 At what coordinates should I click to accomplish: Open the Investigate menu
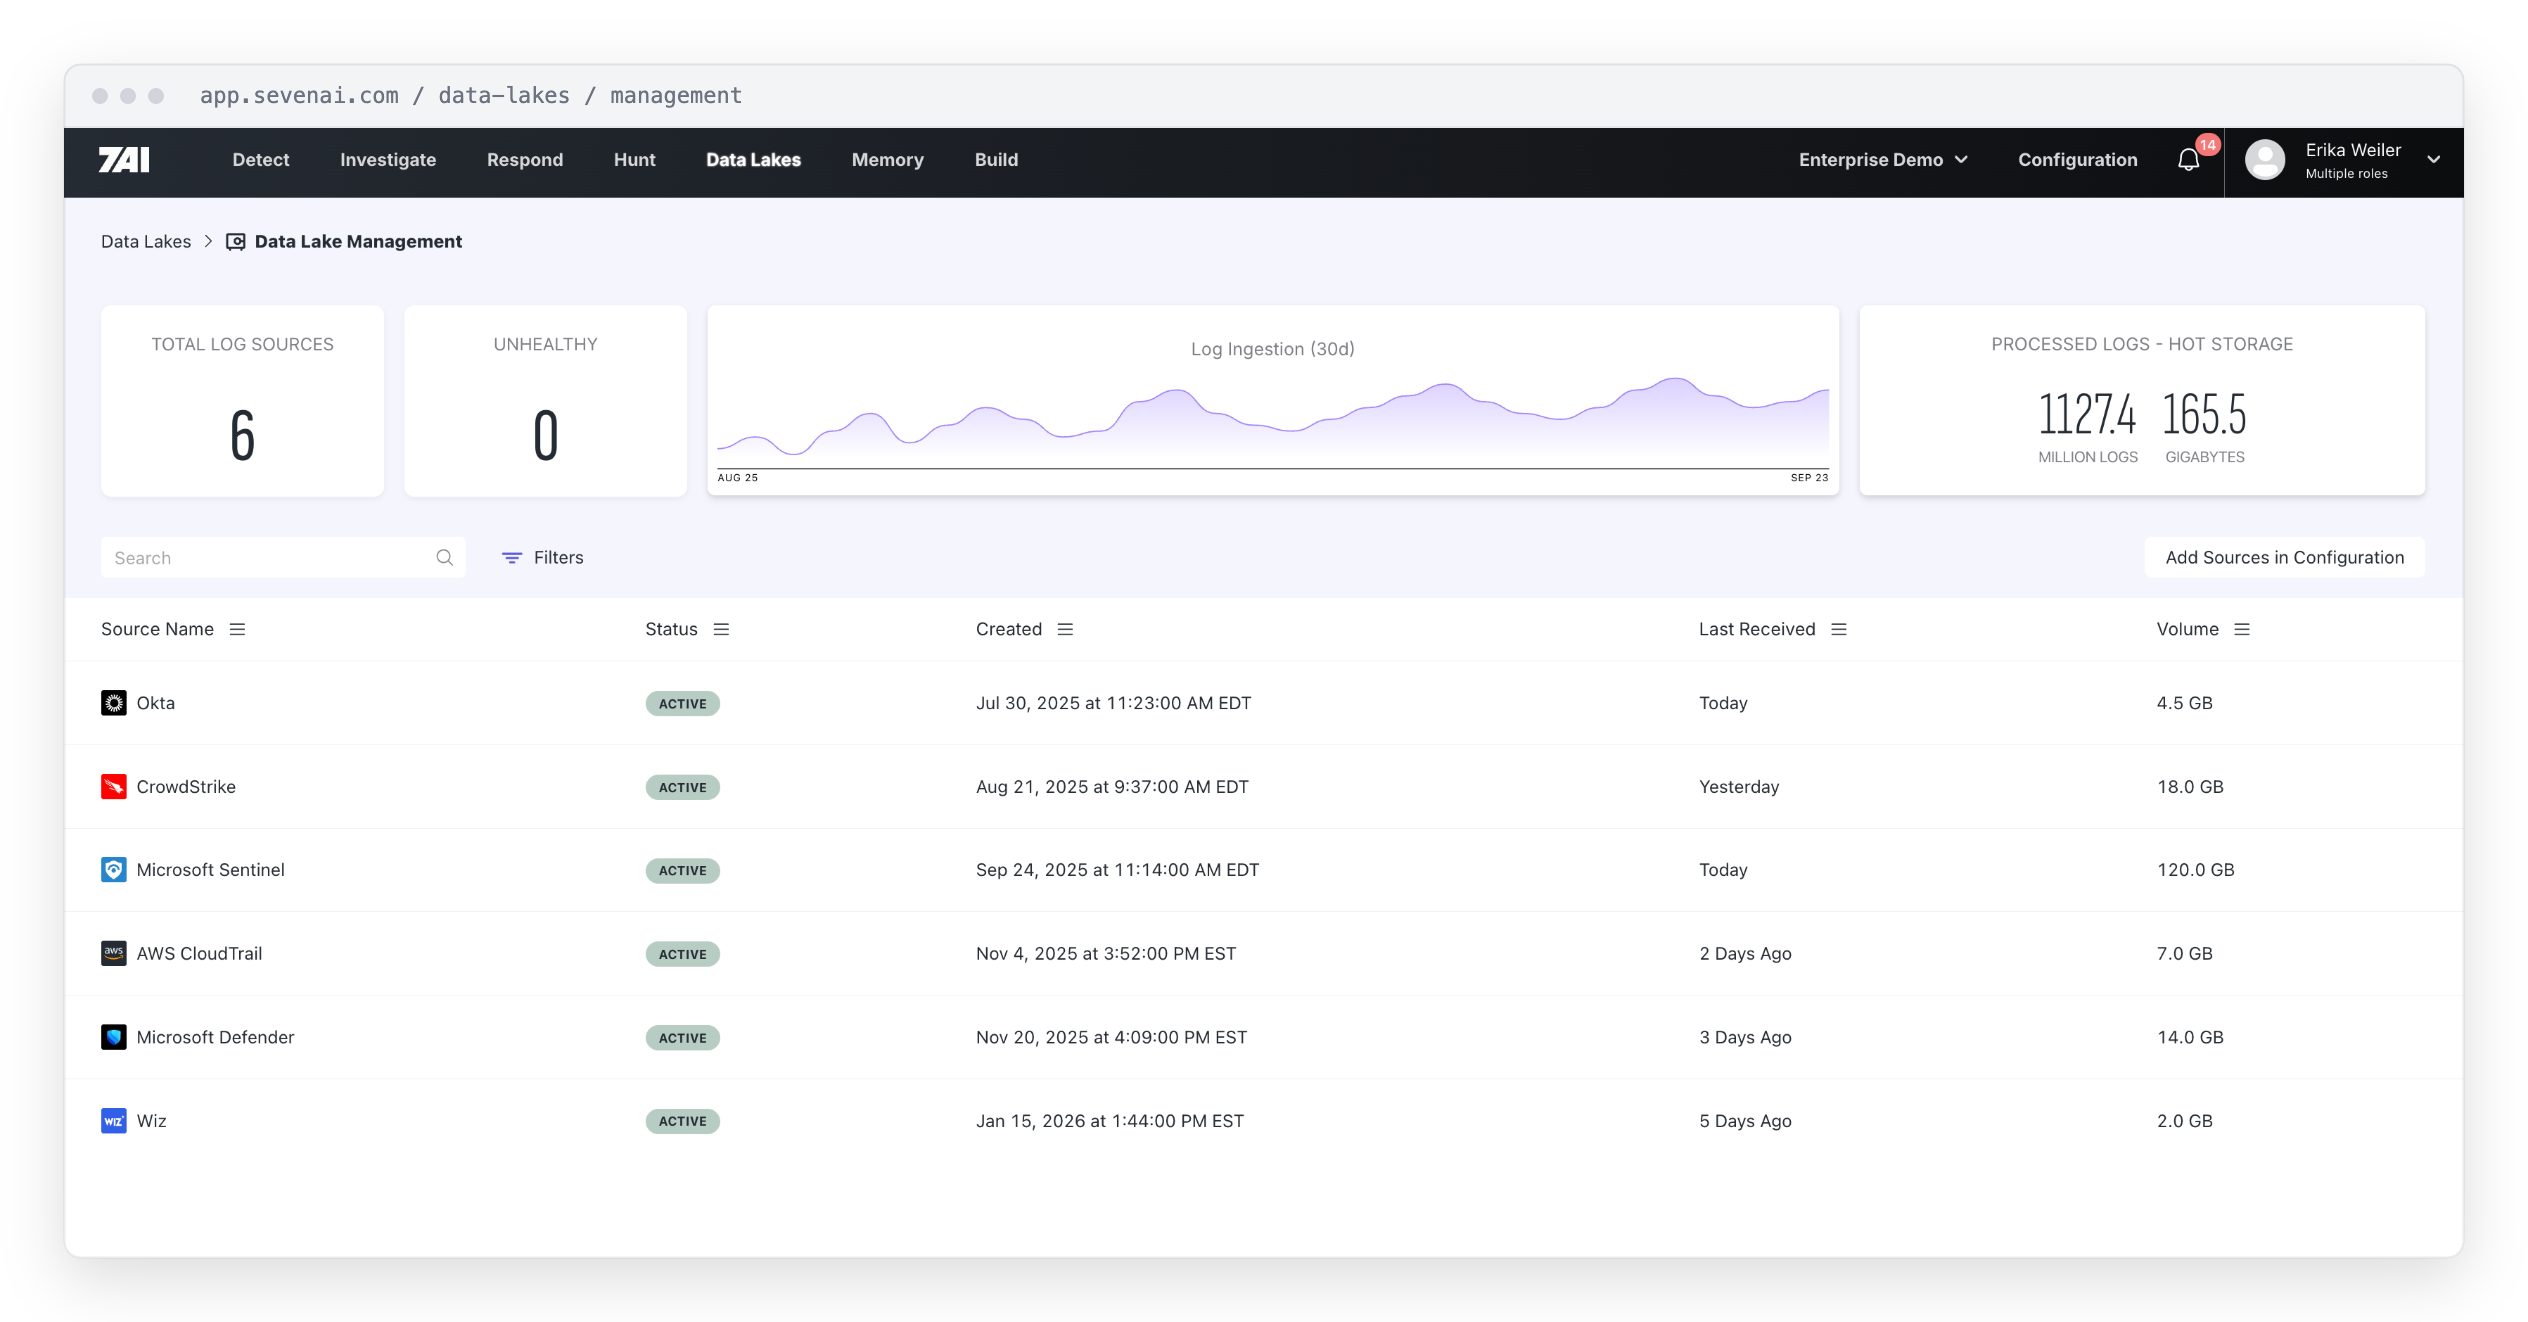pyautogui.click(x=388, y=160)
